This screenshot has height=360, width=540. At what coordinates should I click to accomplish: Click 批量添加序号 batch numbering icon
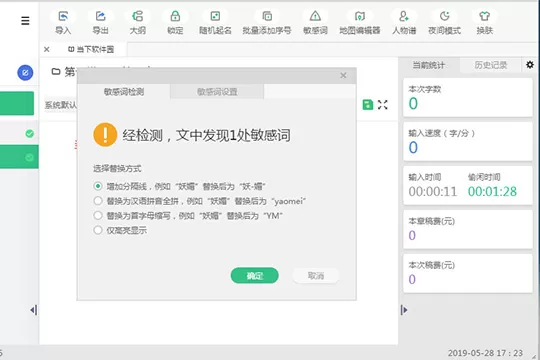click(267, 22)
